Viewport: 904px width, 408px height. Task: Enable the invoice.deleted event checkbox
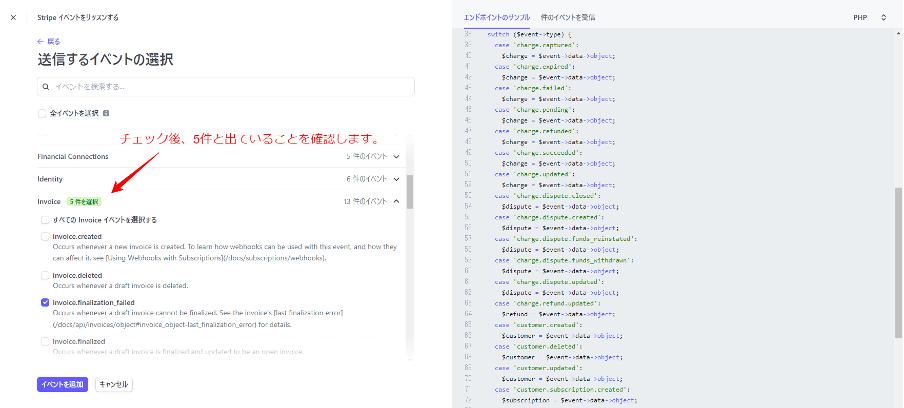coord(46,275)
